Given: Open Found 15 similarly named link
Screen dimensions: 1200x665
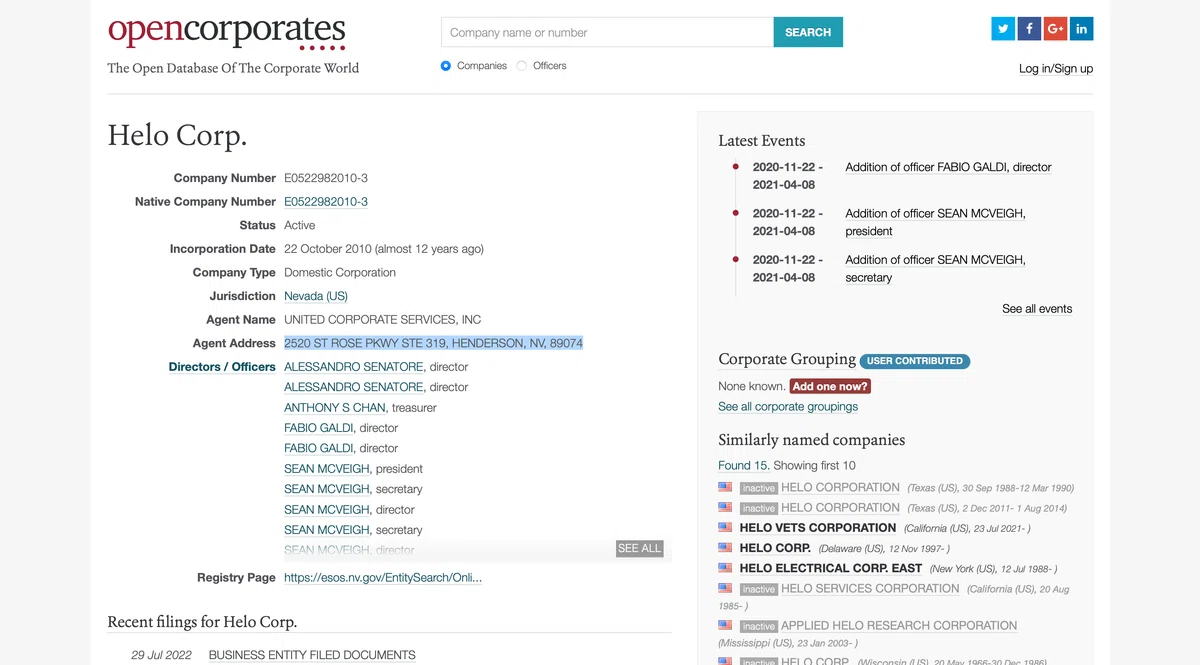Looking at the screenshot, I should pyautogui.click(x=743, y=465).
